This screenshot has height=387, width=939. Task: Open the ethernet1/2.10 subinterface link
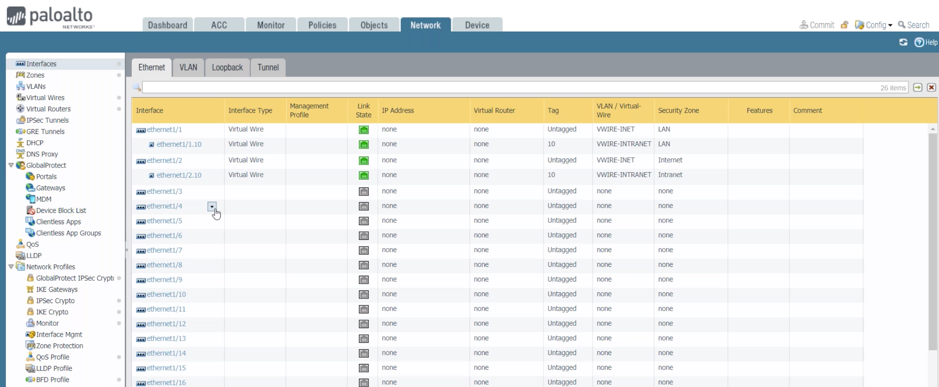click(178, 176)
